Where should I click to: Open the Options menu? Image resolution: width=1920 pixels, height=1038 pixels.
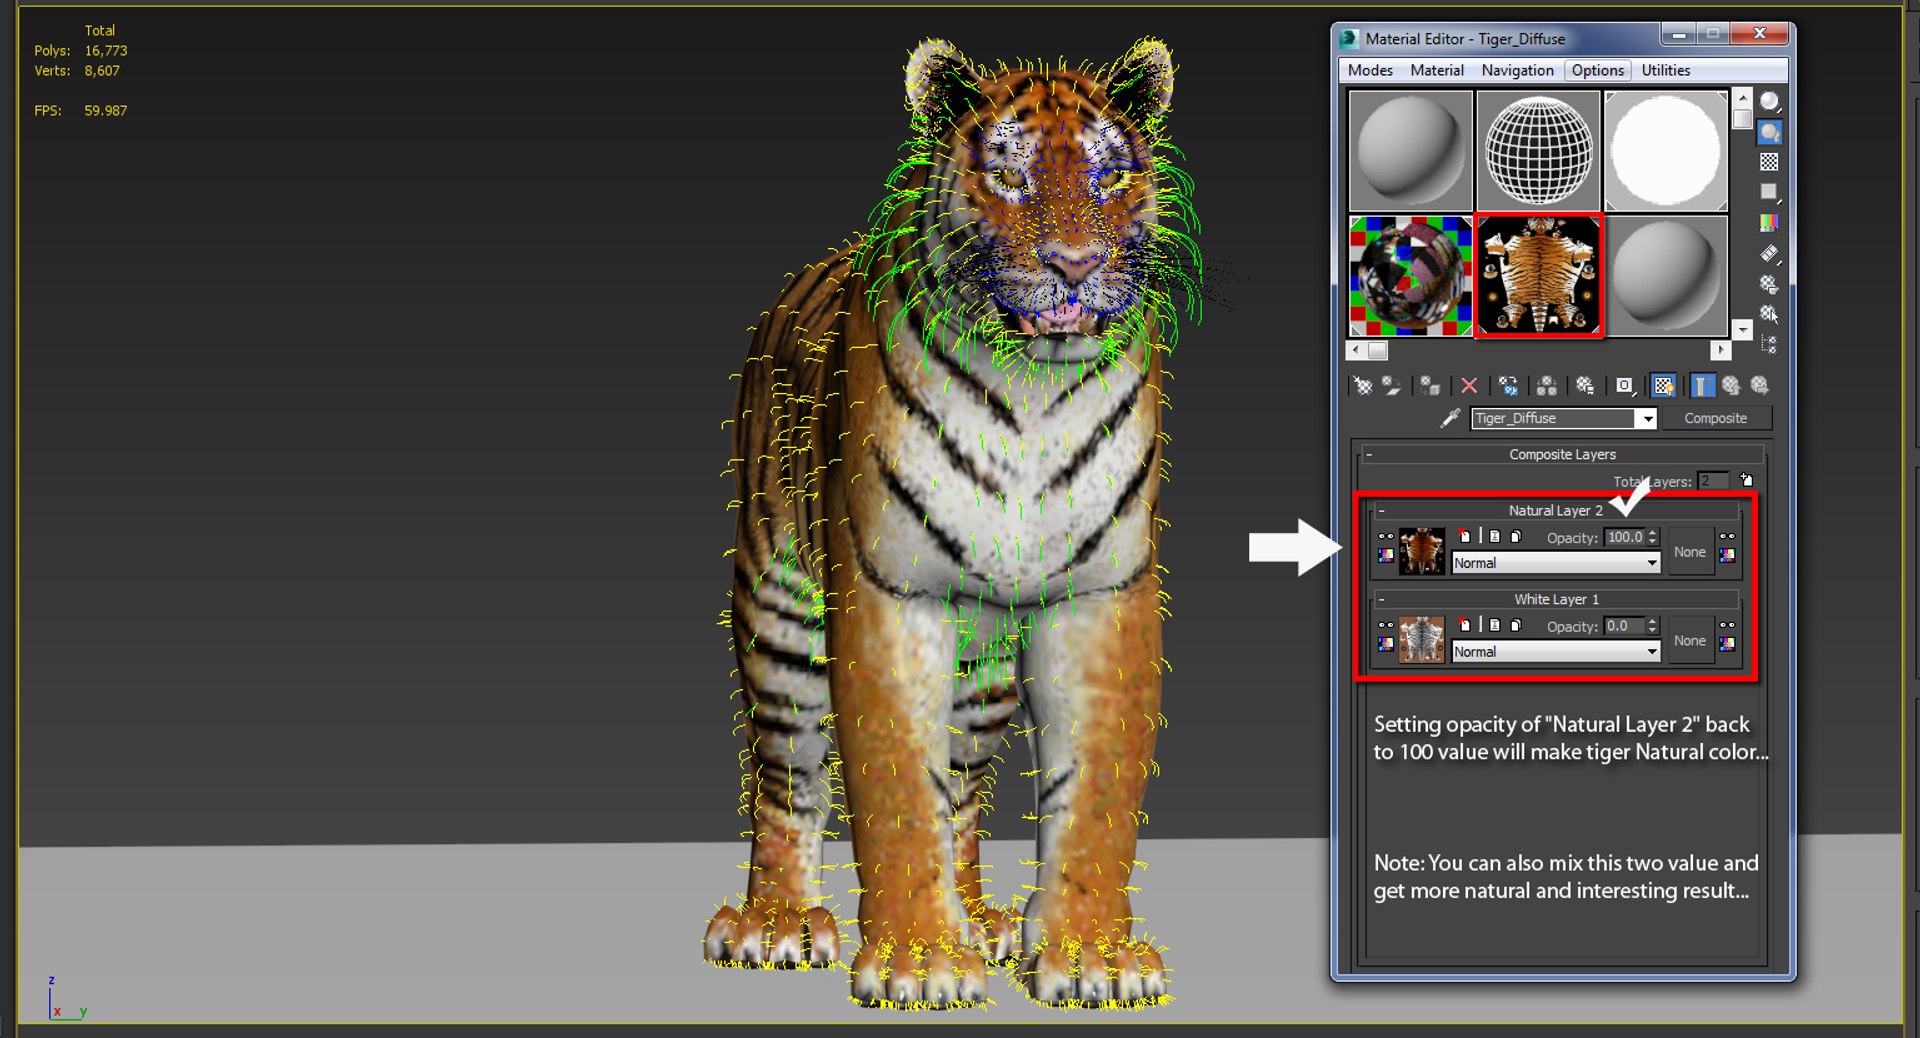(1597, 70)
